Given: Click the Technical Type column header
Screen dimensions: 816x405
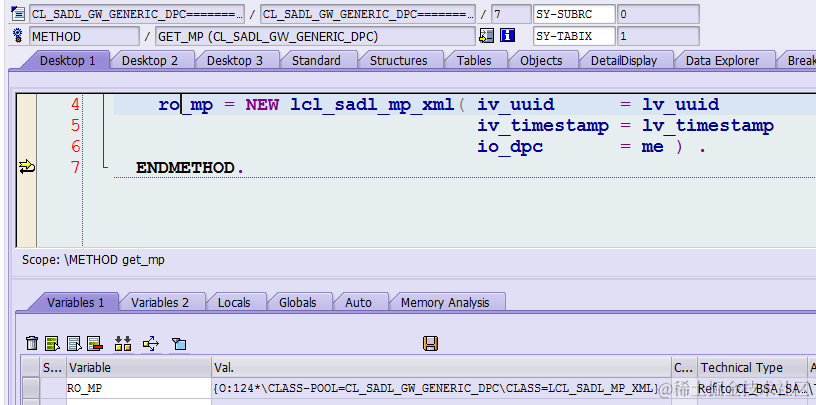Looking at the screenshot, I should (752, 368).
